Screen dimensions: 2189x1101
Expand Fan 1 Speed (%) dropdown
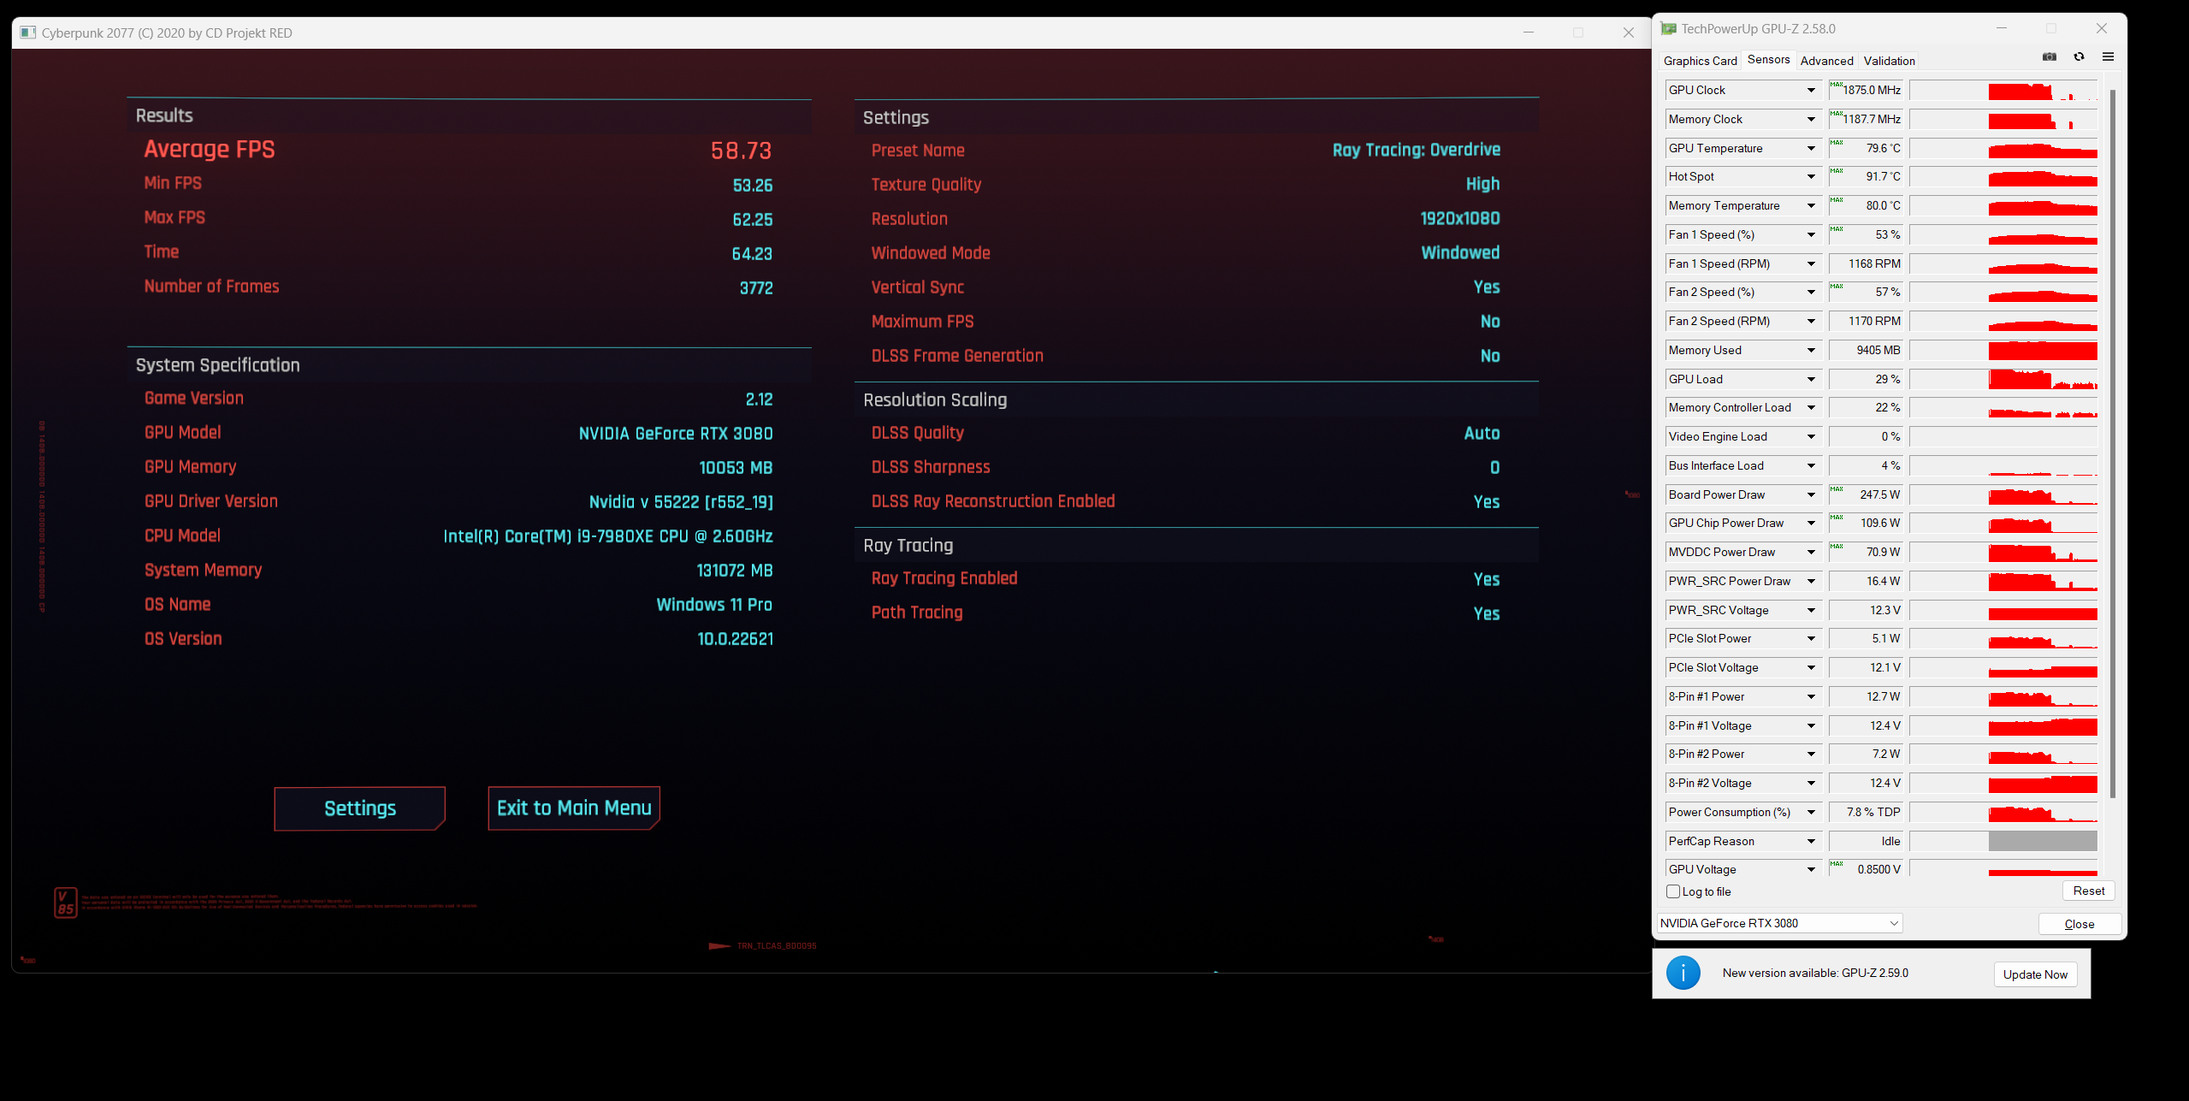pos(1810,235)
